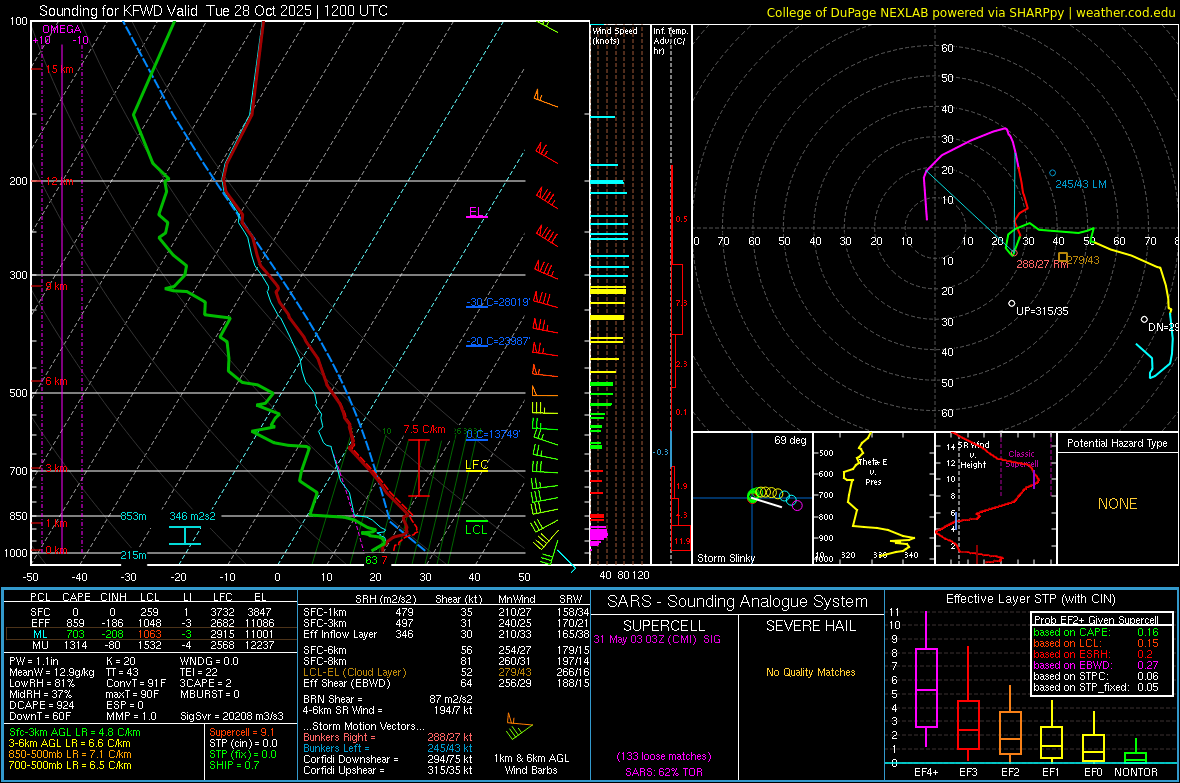Click the 'SigSvr = 20208 m3/s3' value

[232, 716]
